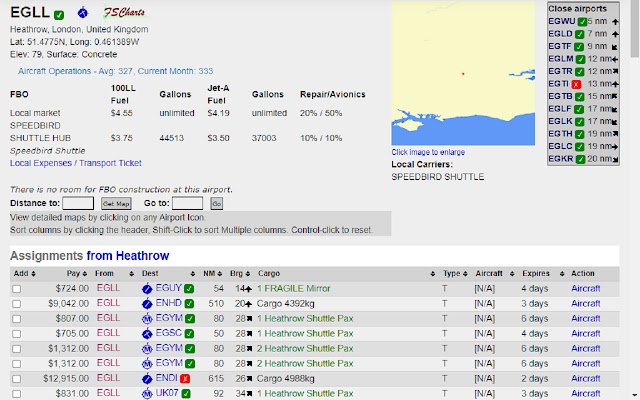
Task: Sort assignments by Add column
Action: pos(24,273)
